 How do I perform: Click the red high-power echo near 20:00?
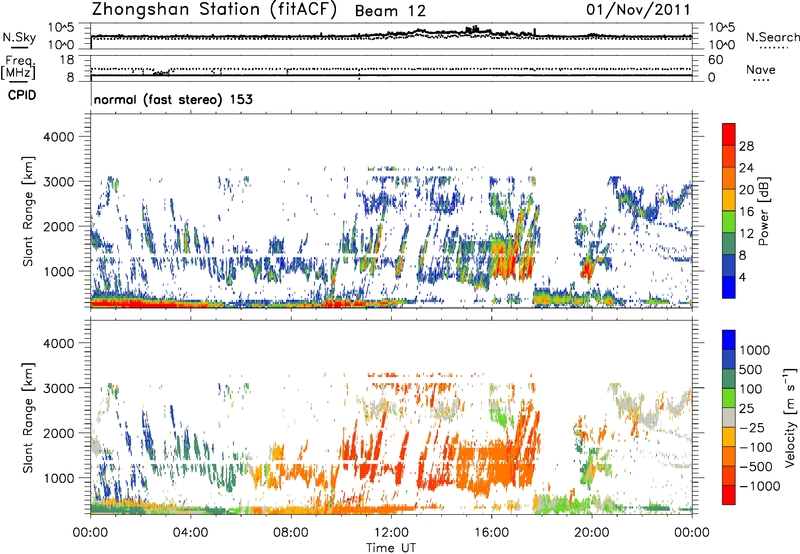tap(588, 268)
